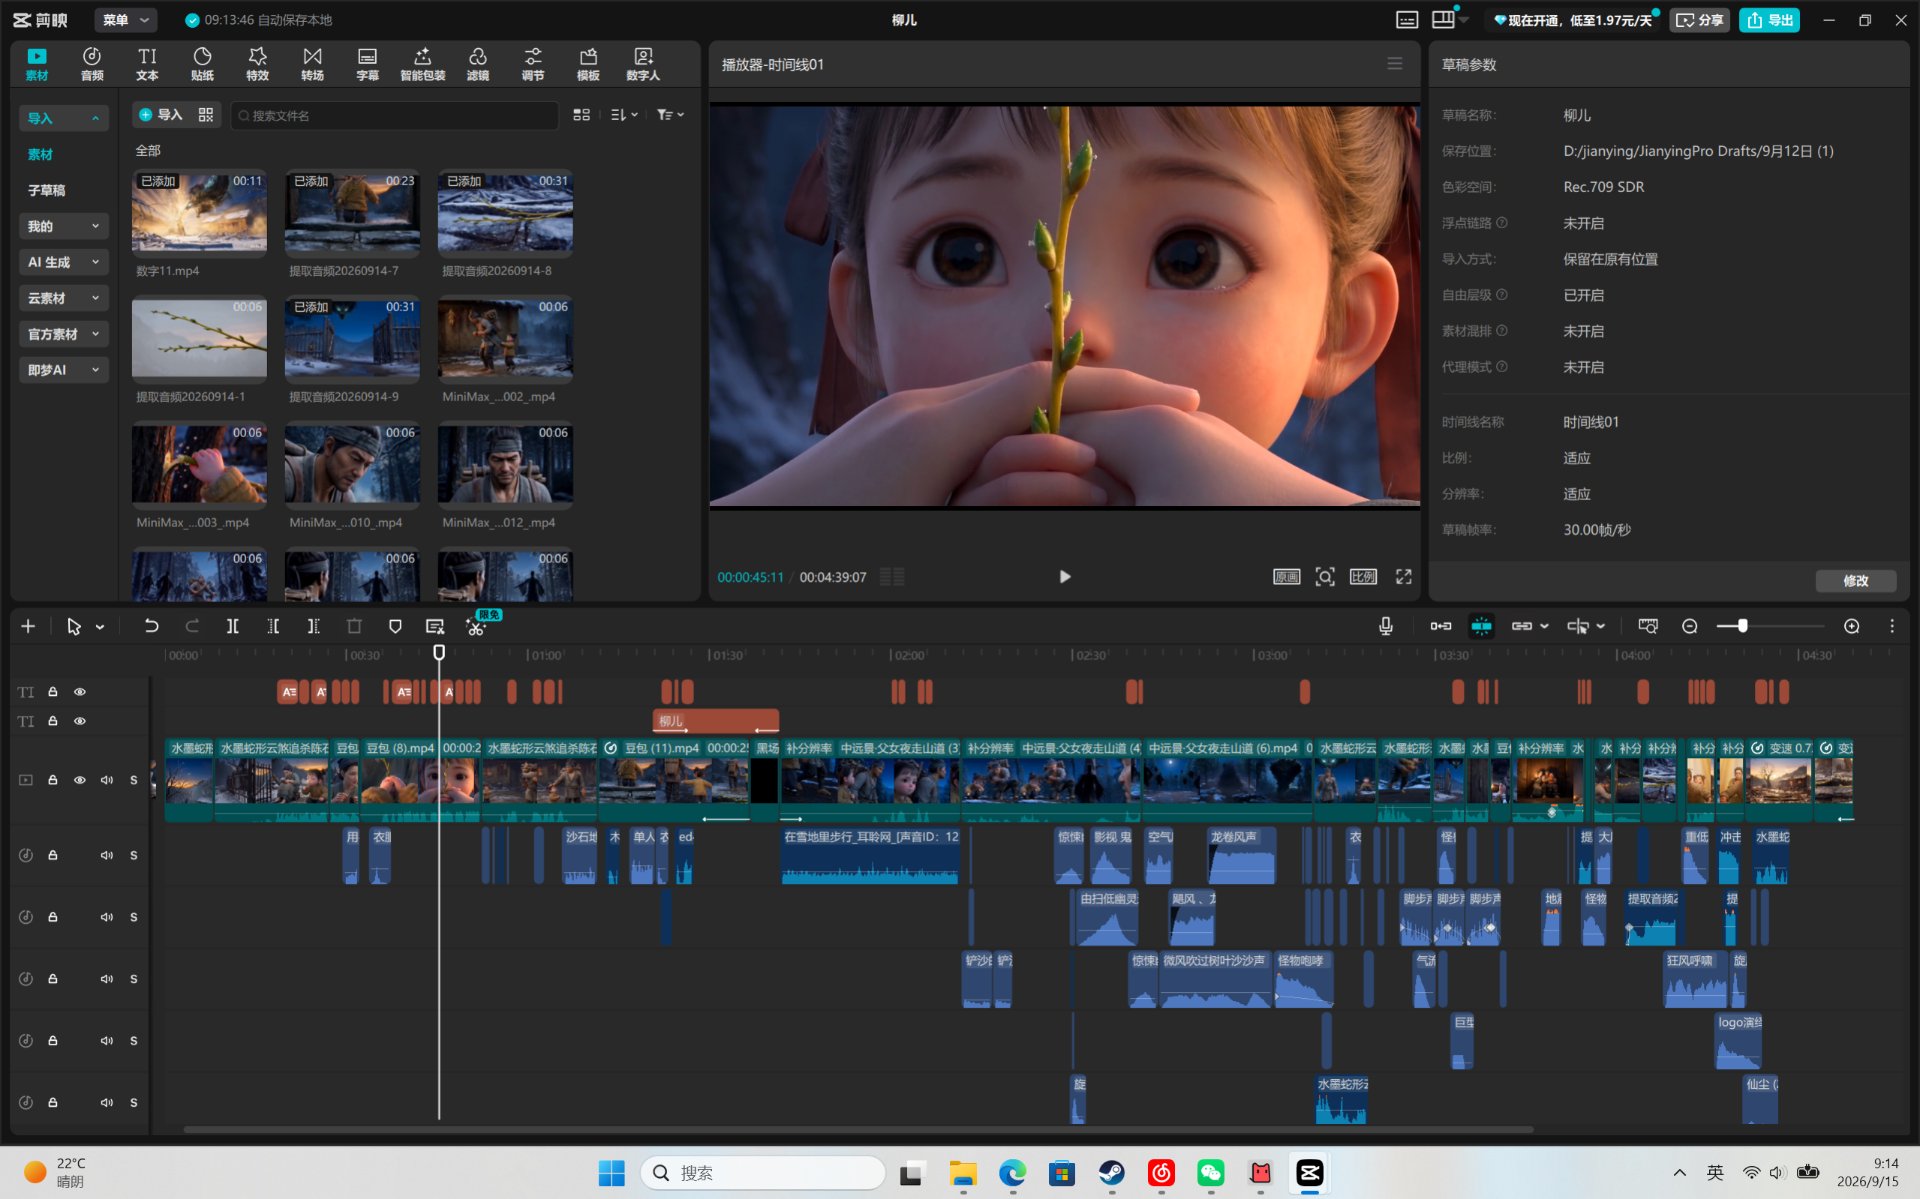Hide the main video track with eye icon
Image resolution: width=1920 pixels, height=1199 pixels.
80,780
